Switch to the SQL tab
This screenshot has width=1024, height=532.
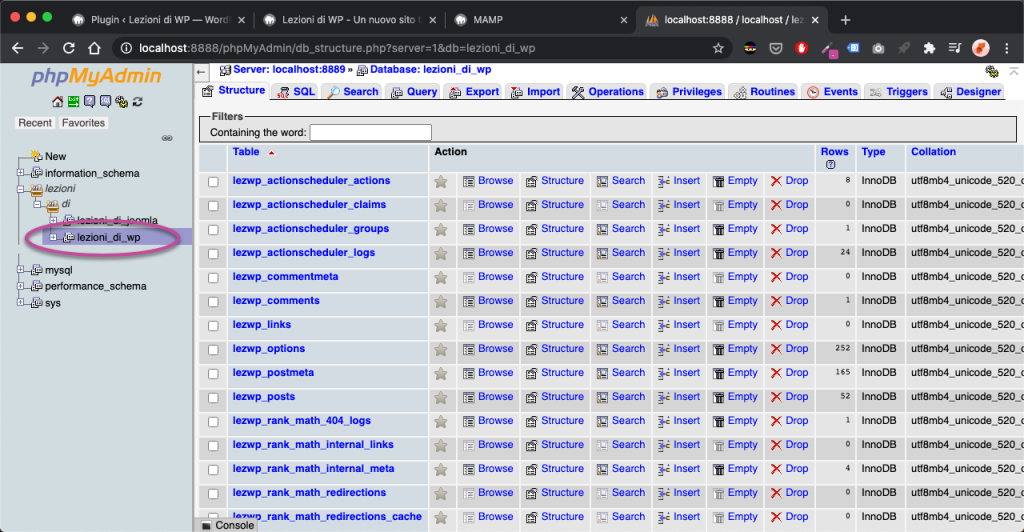click(x=296, y=92)
